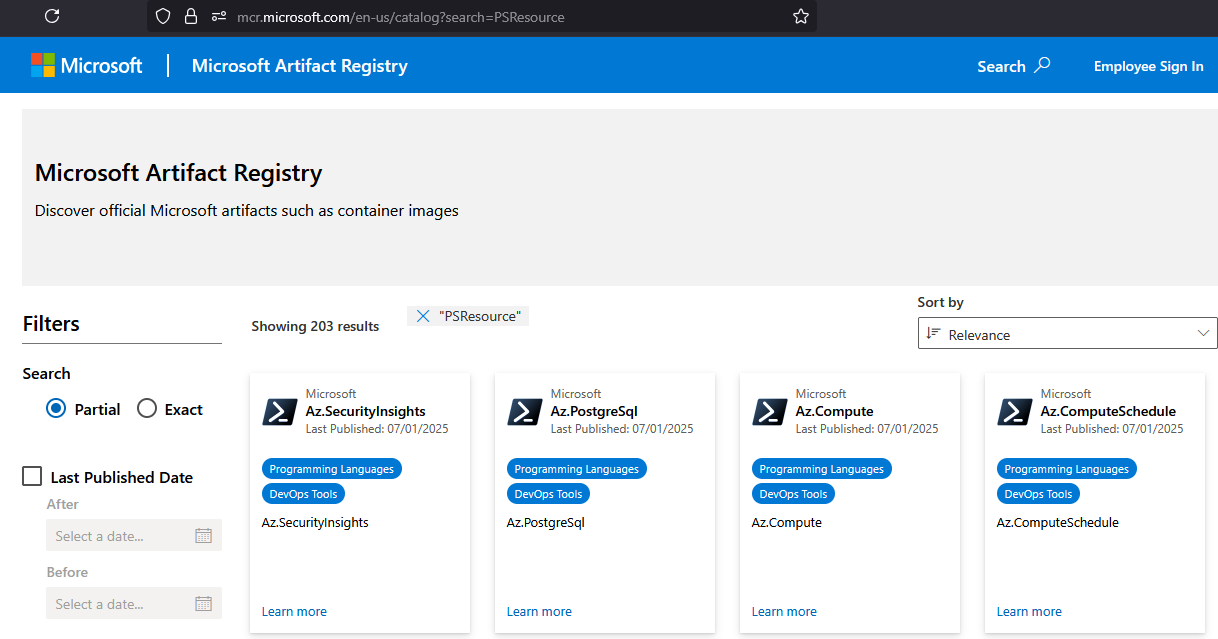1218x639 pixels.
Task: Open calendar picker for Before date
Action: tap(203, 604)
